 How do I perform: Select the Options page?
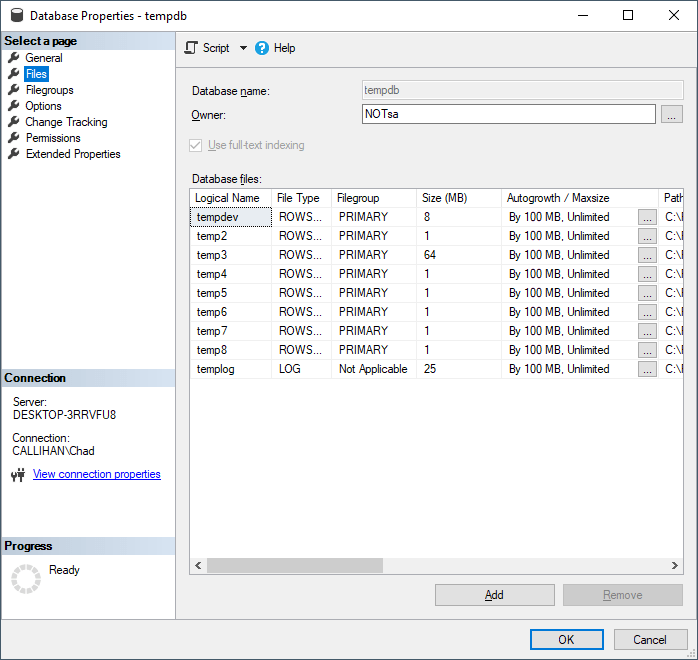coord(43,106)
